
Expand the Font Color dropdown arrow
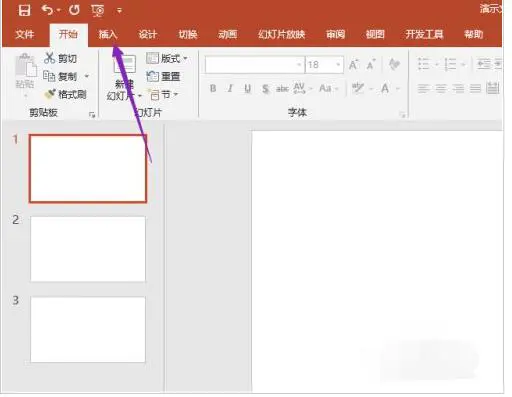tap(398, 89)
